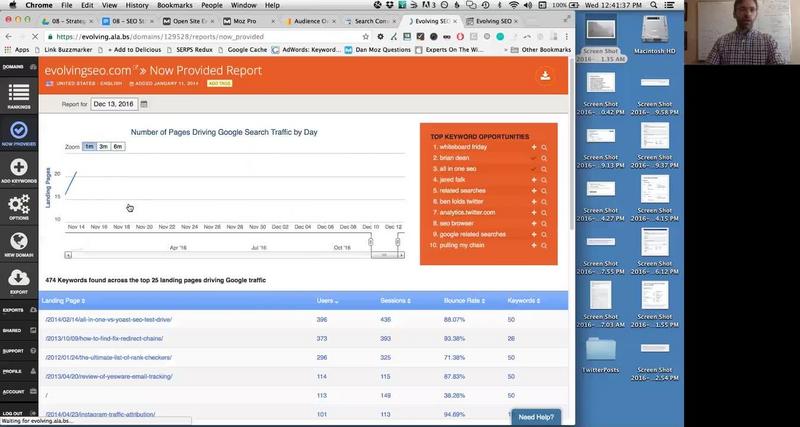The height and width of the screenshot is (427, 800).
Task: Open the Account sidebar item
Action: pyautogui.click(x=19, y=391)
